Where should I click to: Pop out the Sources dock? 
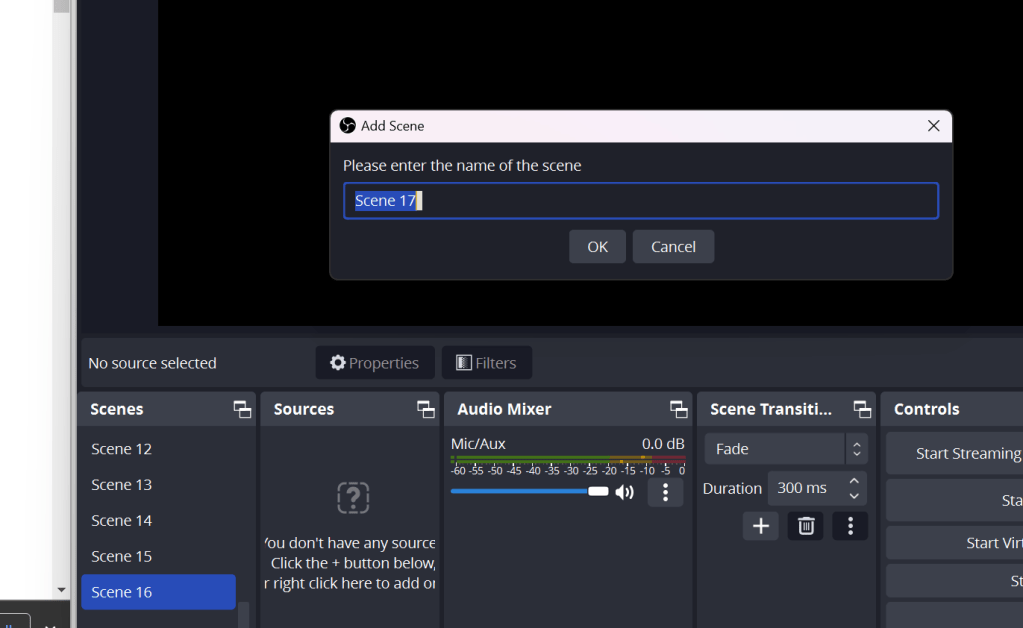click(426, 410)
